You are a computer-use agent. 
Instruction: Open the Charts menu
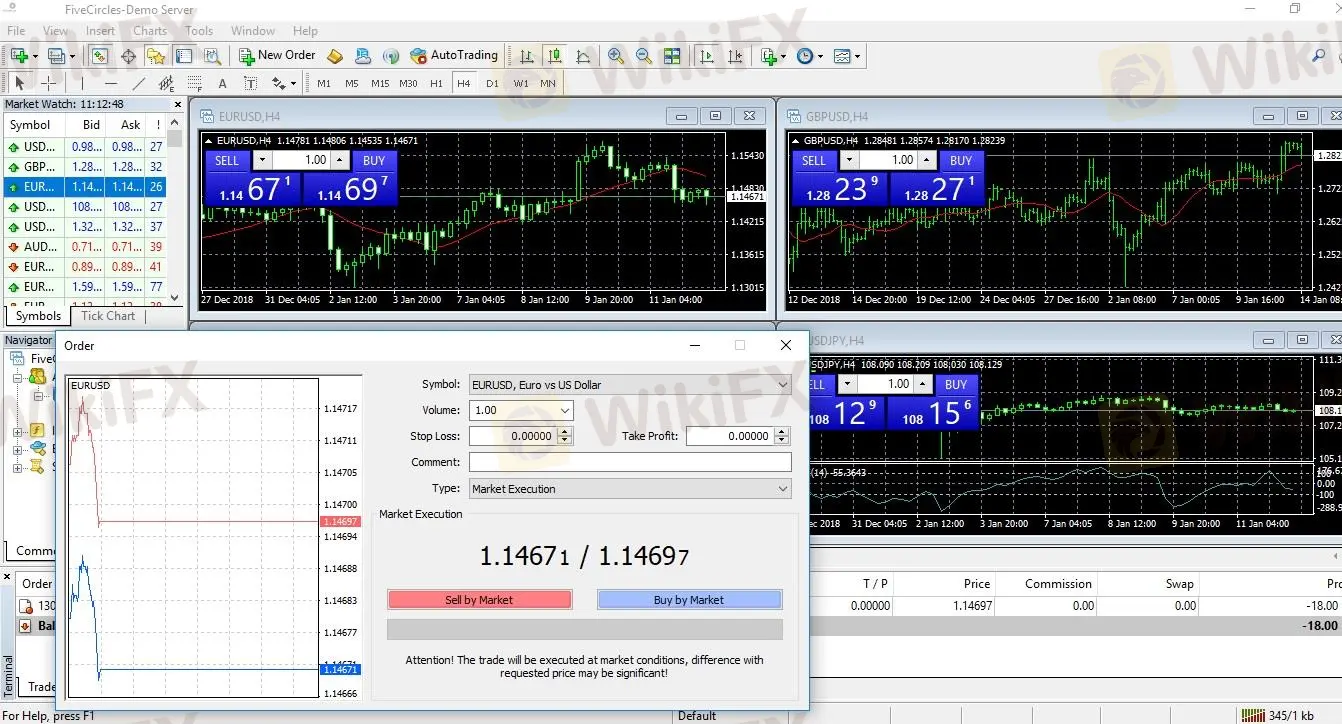point(150,31)
